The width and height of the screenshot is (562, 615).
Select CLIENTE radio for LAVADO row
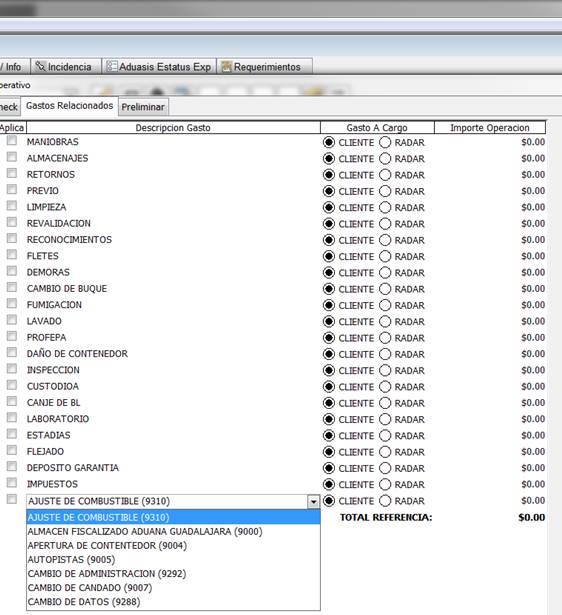click(329, 322)
